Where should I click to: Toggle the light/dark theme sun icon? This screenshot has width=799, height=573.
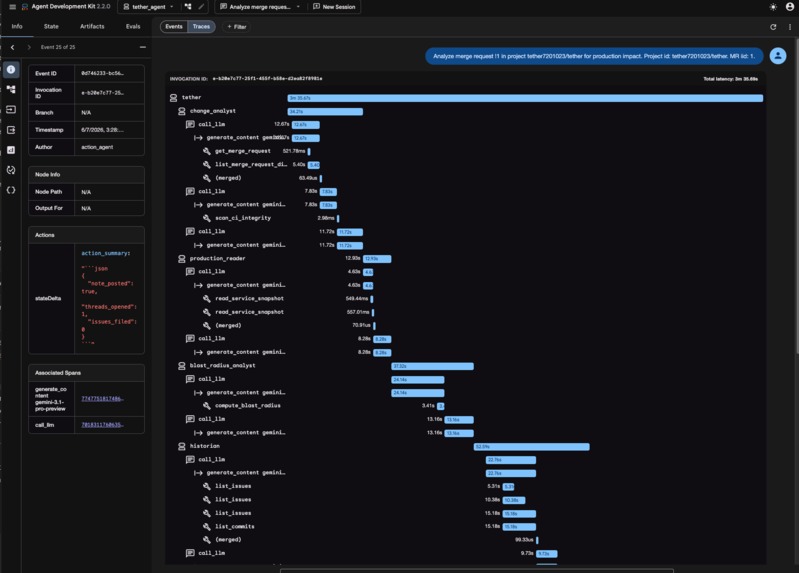coord(773,7)
